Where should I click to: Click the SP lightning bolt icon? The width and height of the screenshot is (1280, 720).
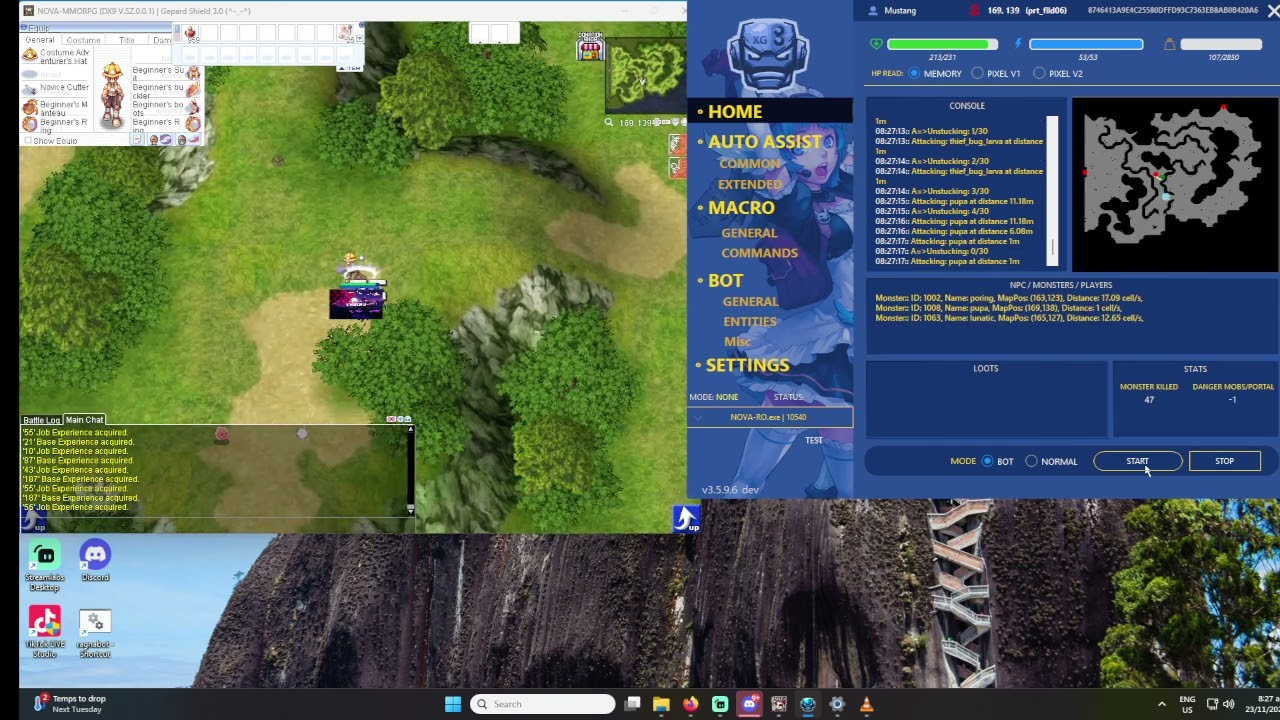click(x=1019, y=44)
